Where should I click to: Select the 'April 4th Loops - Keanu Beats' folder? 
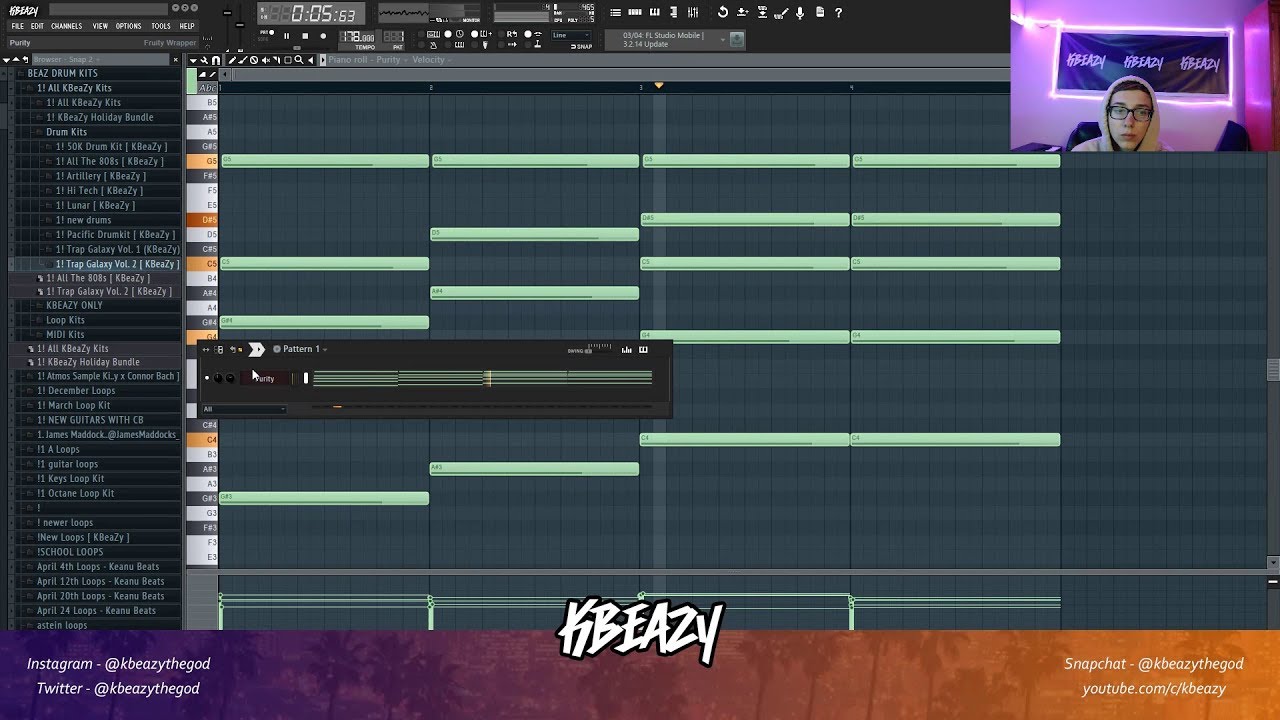pyautogui.click(x=98, y=566)
